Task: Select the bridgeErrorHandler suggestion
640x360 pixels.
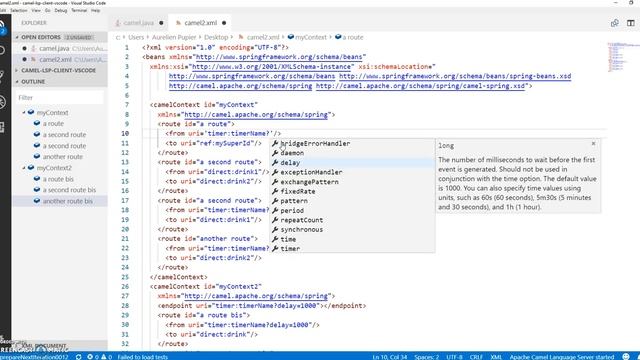Action: pyautogui.click(x=352, y=143)
